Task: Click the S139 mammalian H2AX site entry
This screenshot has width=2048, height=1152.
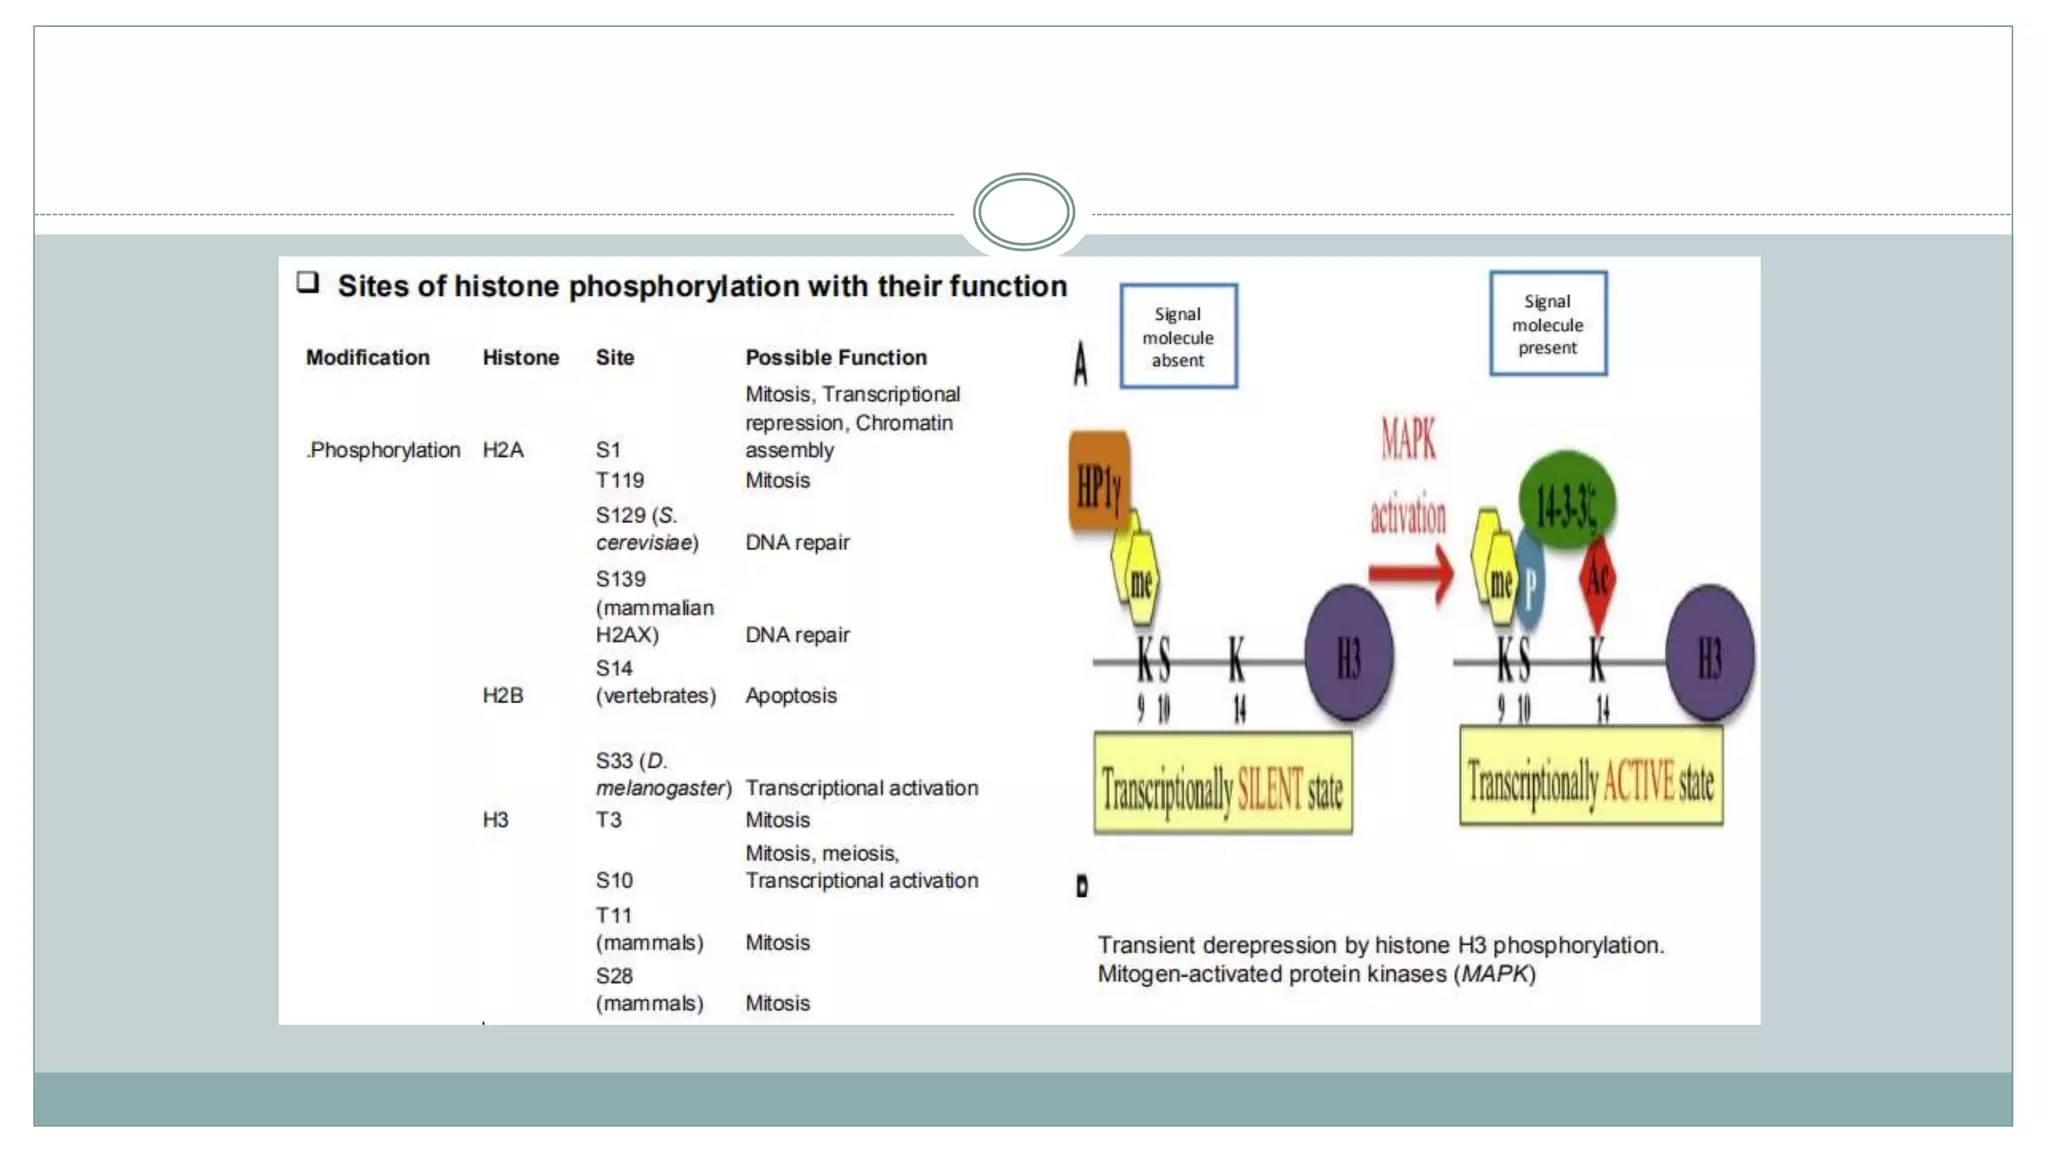Action: tap(654, 606)
